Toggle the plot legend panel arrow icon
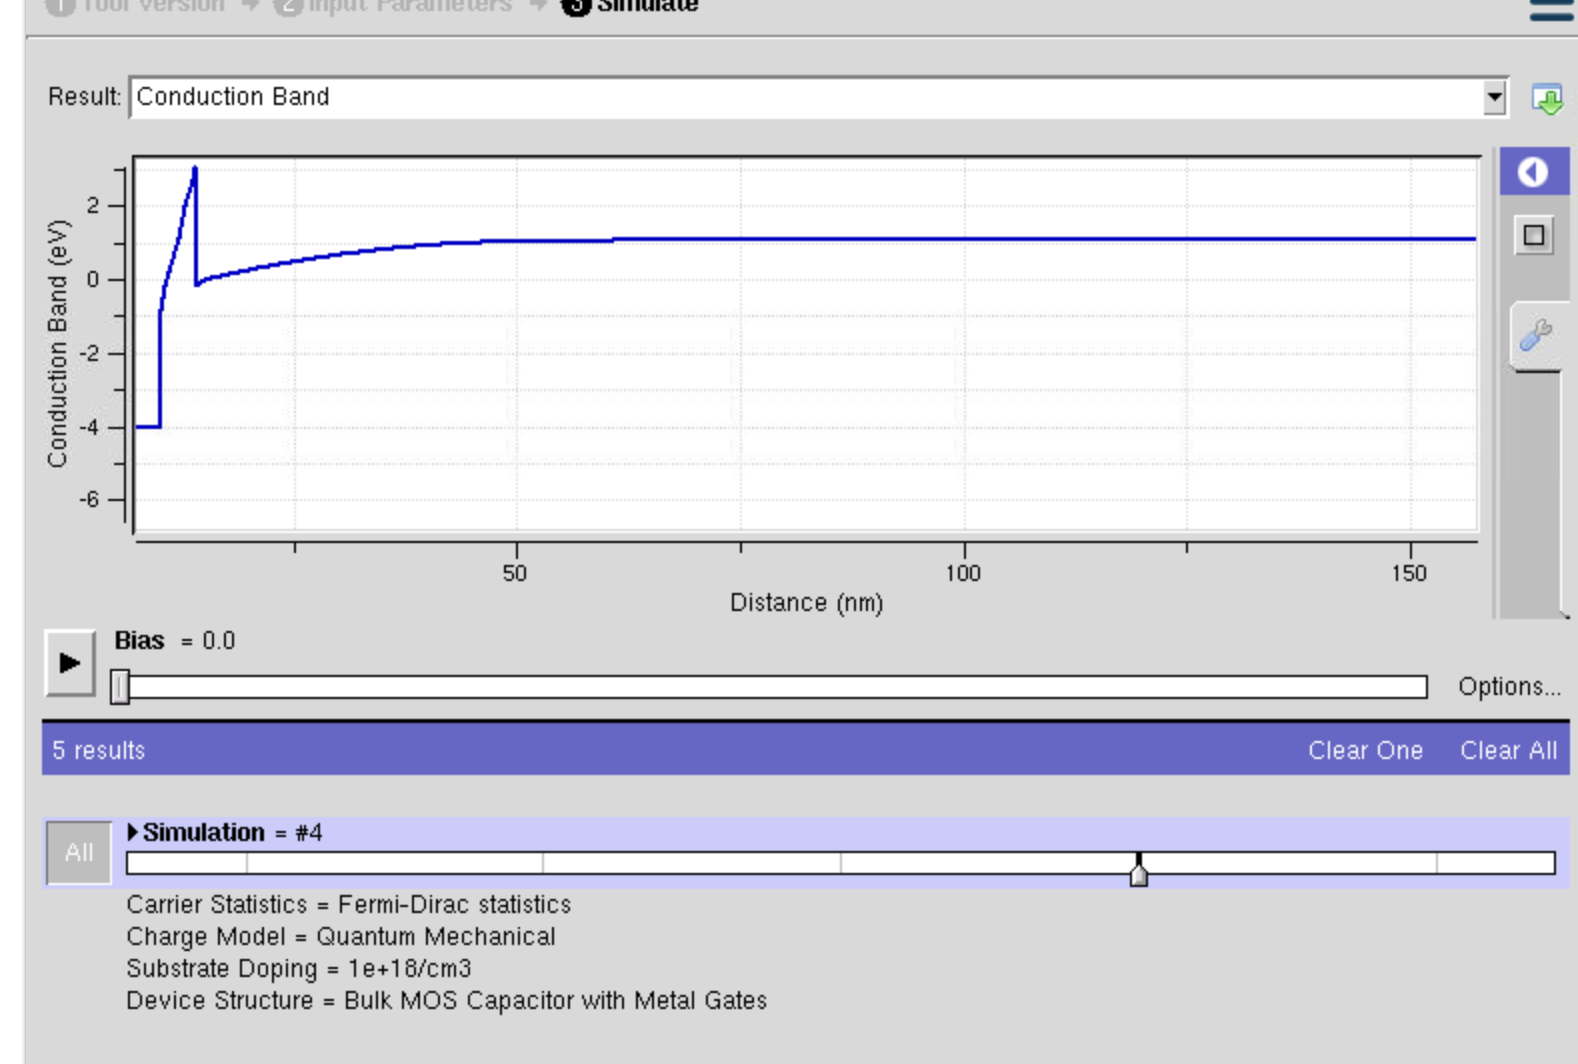 point(1533,172)
